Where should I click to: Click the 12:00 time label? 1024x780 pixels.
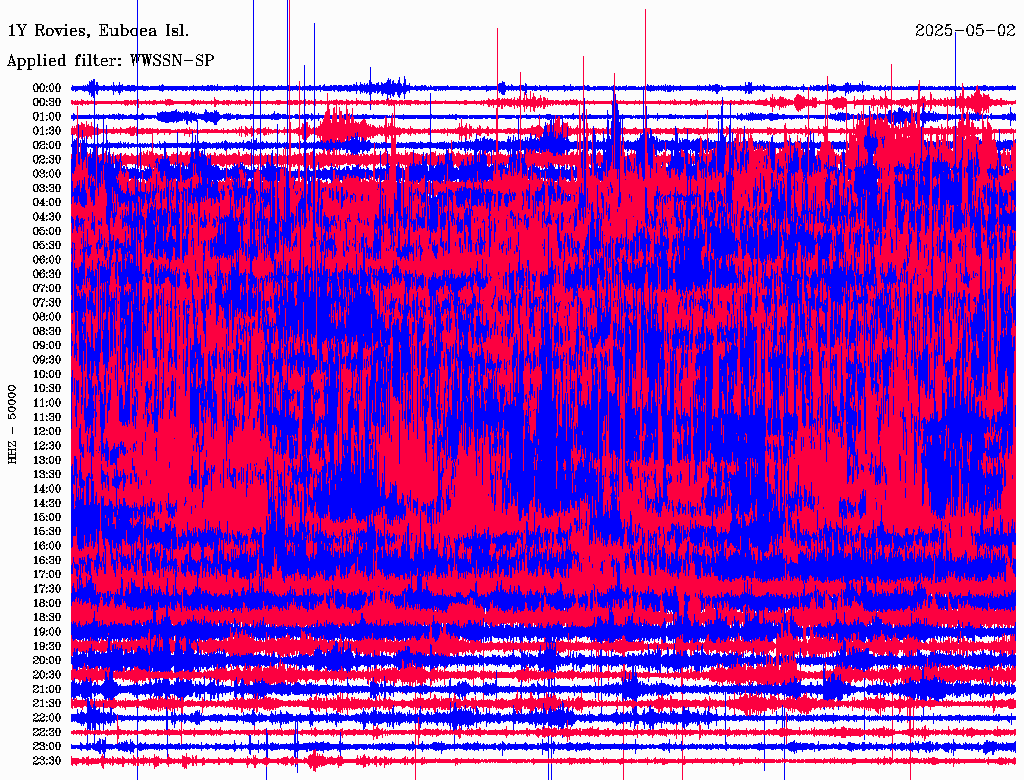(47, 431)
